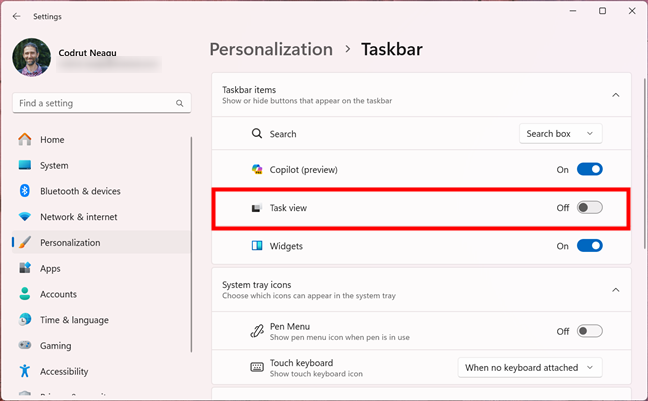
Task: Close the Settings window
Action: pos(632,11)
